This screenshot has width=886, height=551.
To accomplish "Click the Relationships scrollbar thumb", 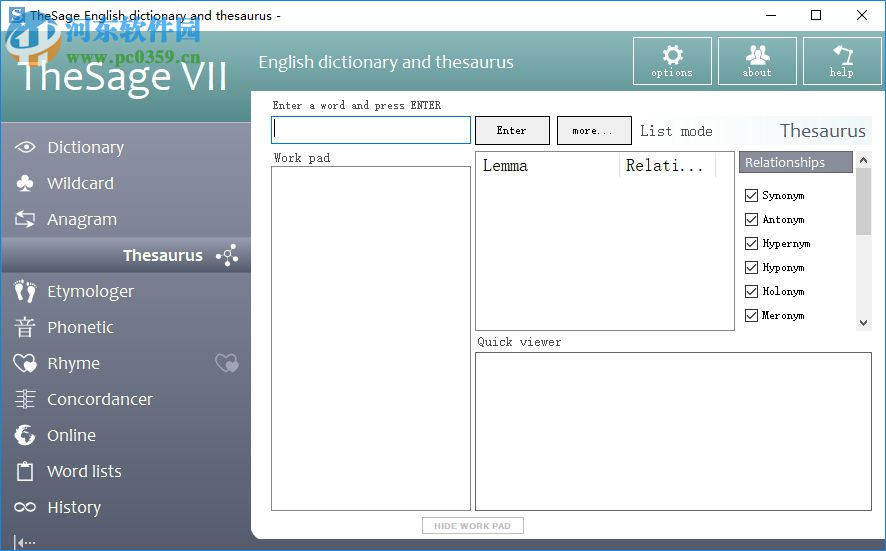I will pyautogui.click(x=863, y=201).
